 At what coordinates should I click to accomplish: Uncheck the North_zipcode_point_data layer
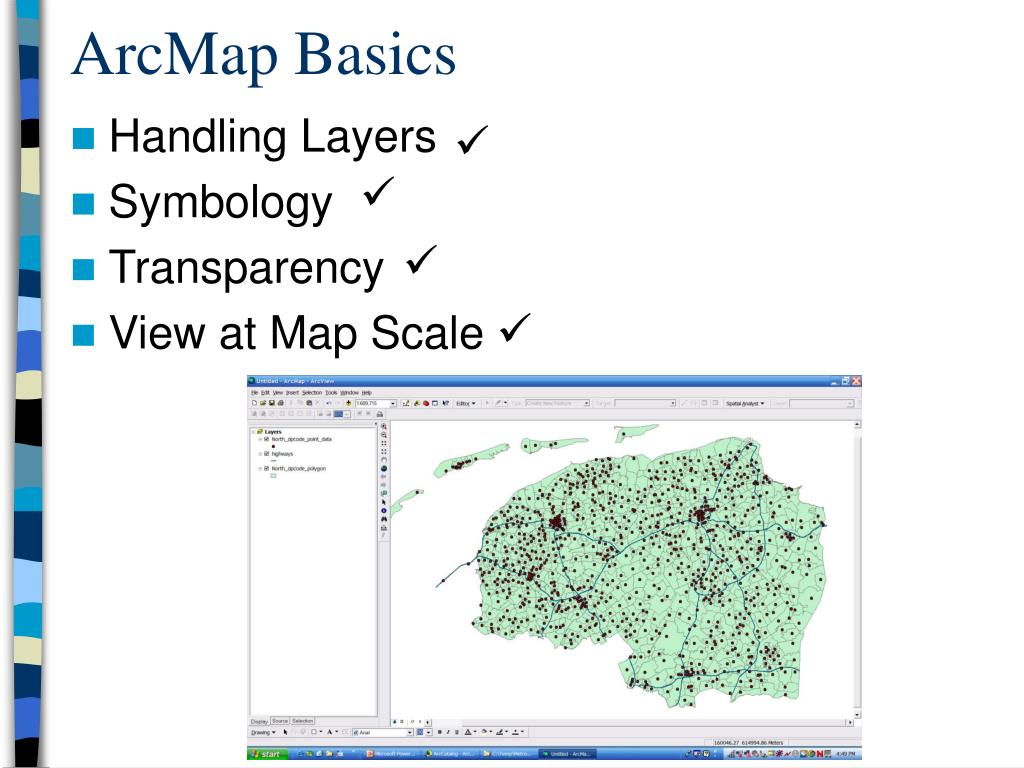coord(266,439)
